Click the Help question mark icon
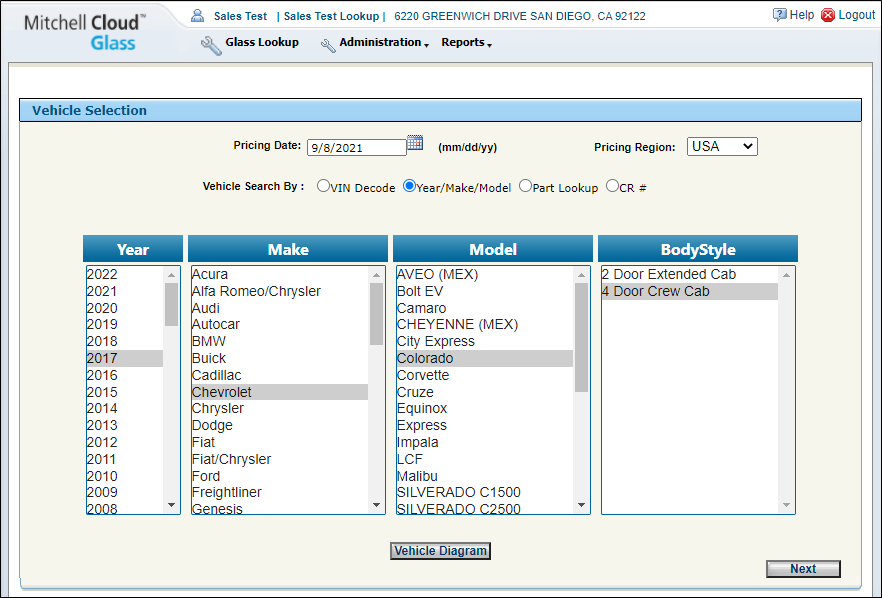The height and width of the screenshot is (598, 882). (x=780, y=15)
